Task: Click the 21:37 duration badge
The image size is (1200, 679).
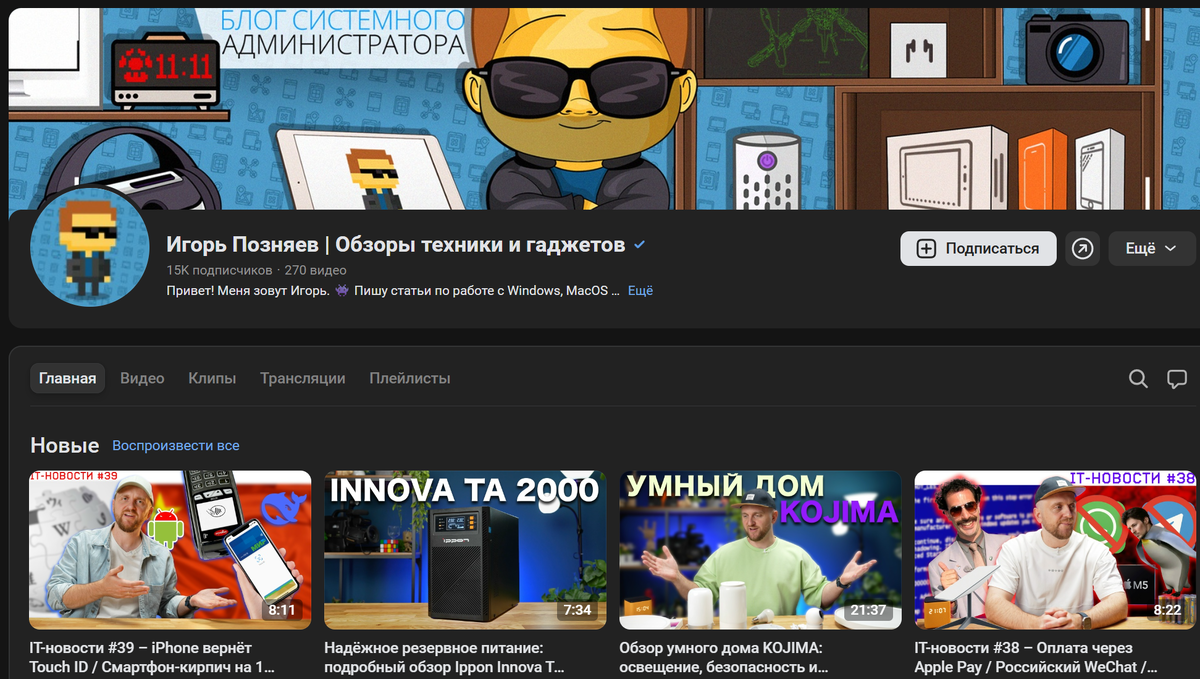Action: pyautogui.click(x=868, y=610)
